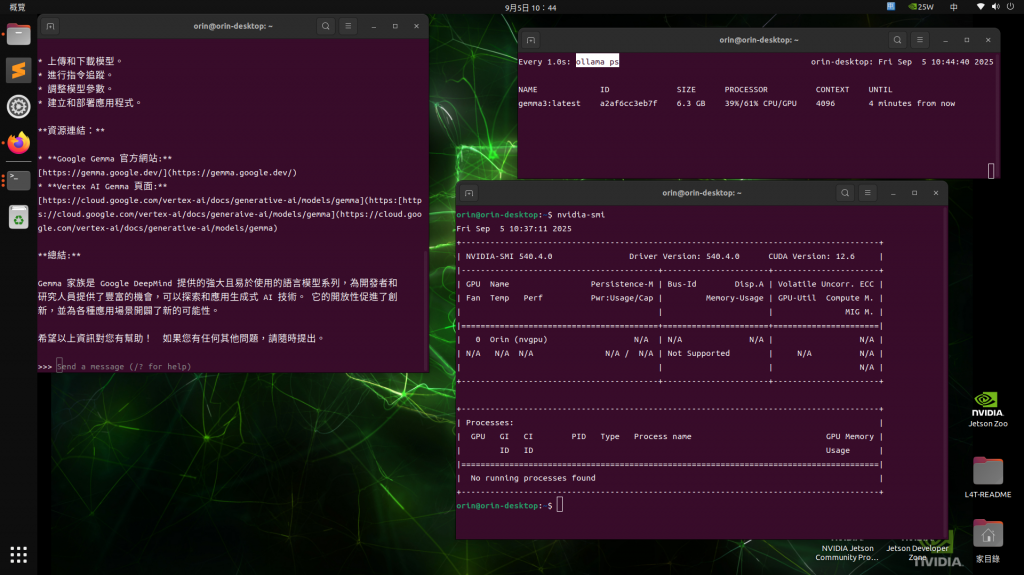
Task: Open new tab in ollama chat terminal
Action: [50, 26]
